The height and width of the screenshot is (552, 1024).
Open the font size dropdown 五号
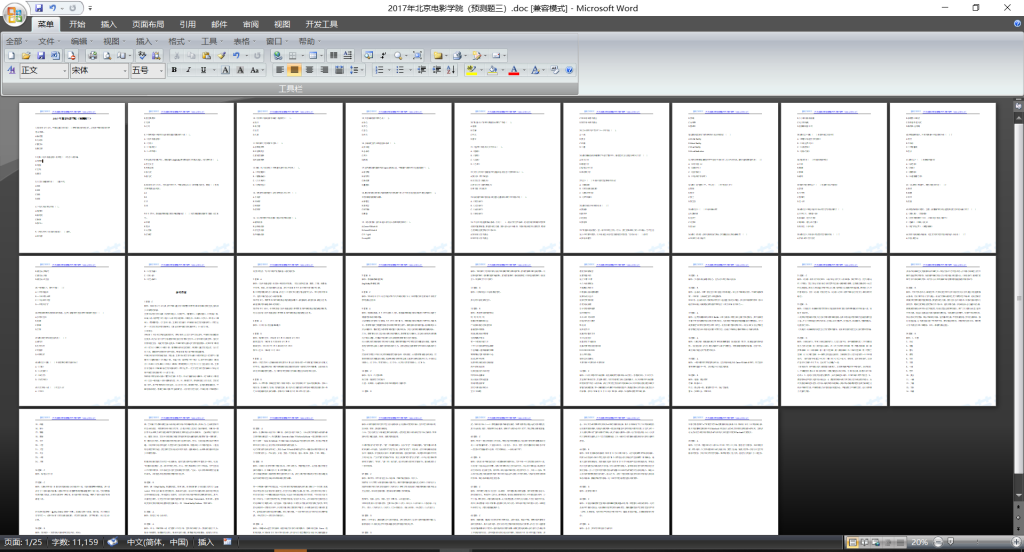click(x=147, y=71)
